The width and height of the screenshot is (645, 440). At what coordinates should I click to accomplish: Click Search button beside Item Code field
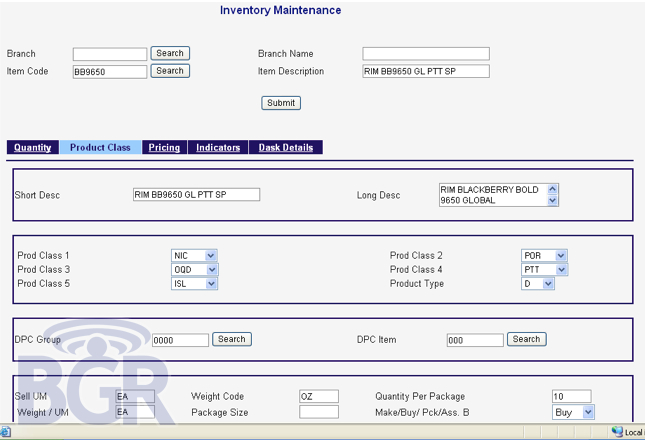click(x=170, y=71)
